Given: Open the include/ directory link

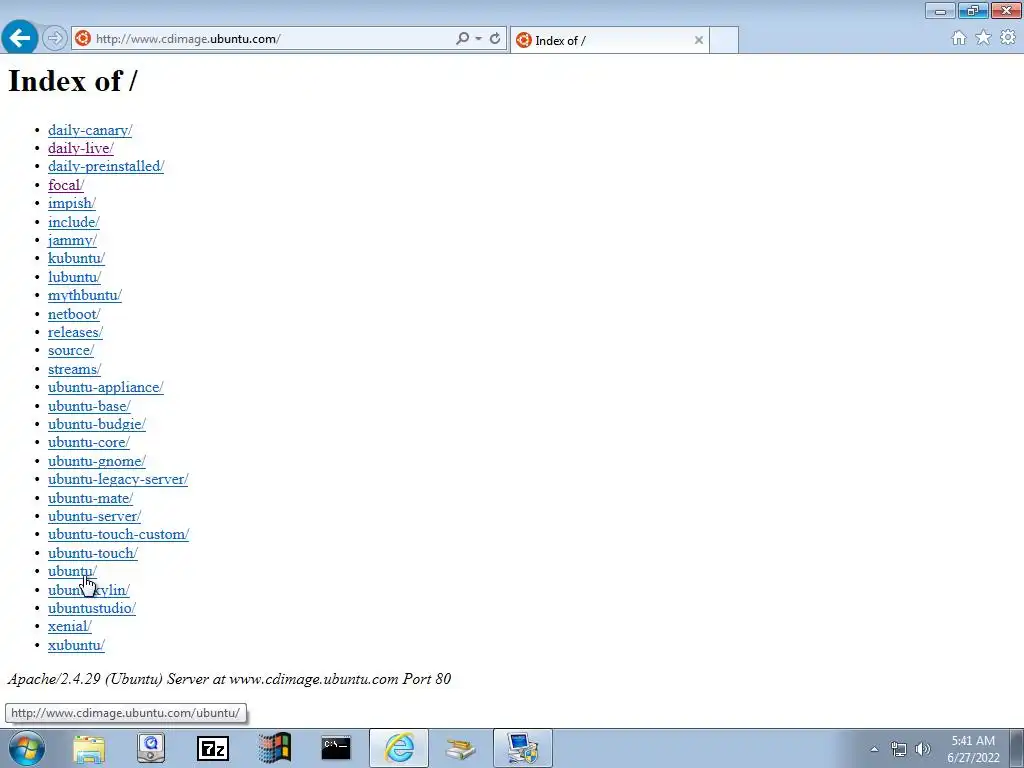Looking at the screenshot, I should (x=74, y=222).
